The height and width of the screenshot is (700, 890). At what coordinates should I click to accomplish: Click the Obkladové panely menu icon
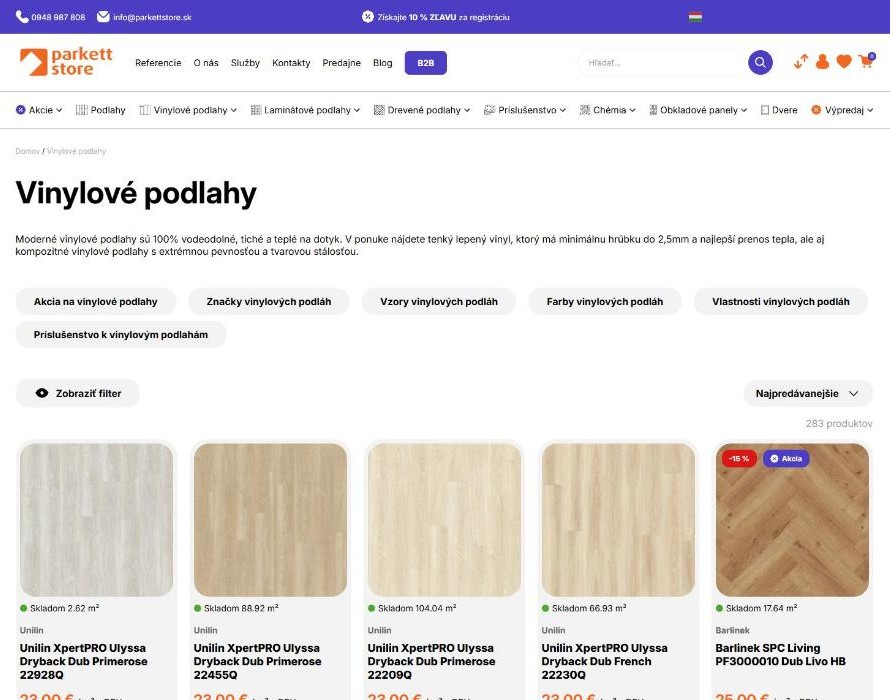point(653,110)
